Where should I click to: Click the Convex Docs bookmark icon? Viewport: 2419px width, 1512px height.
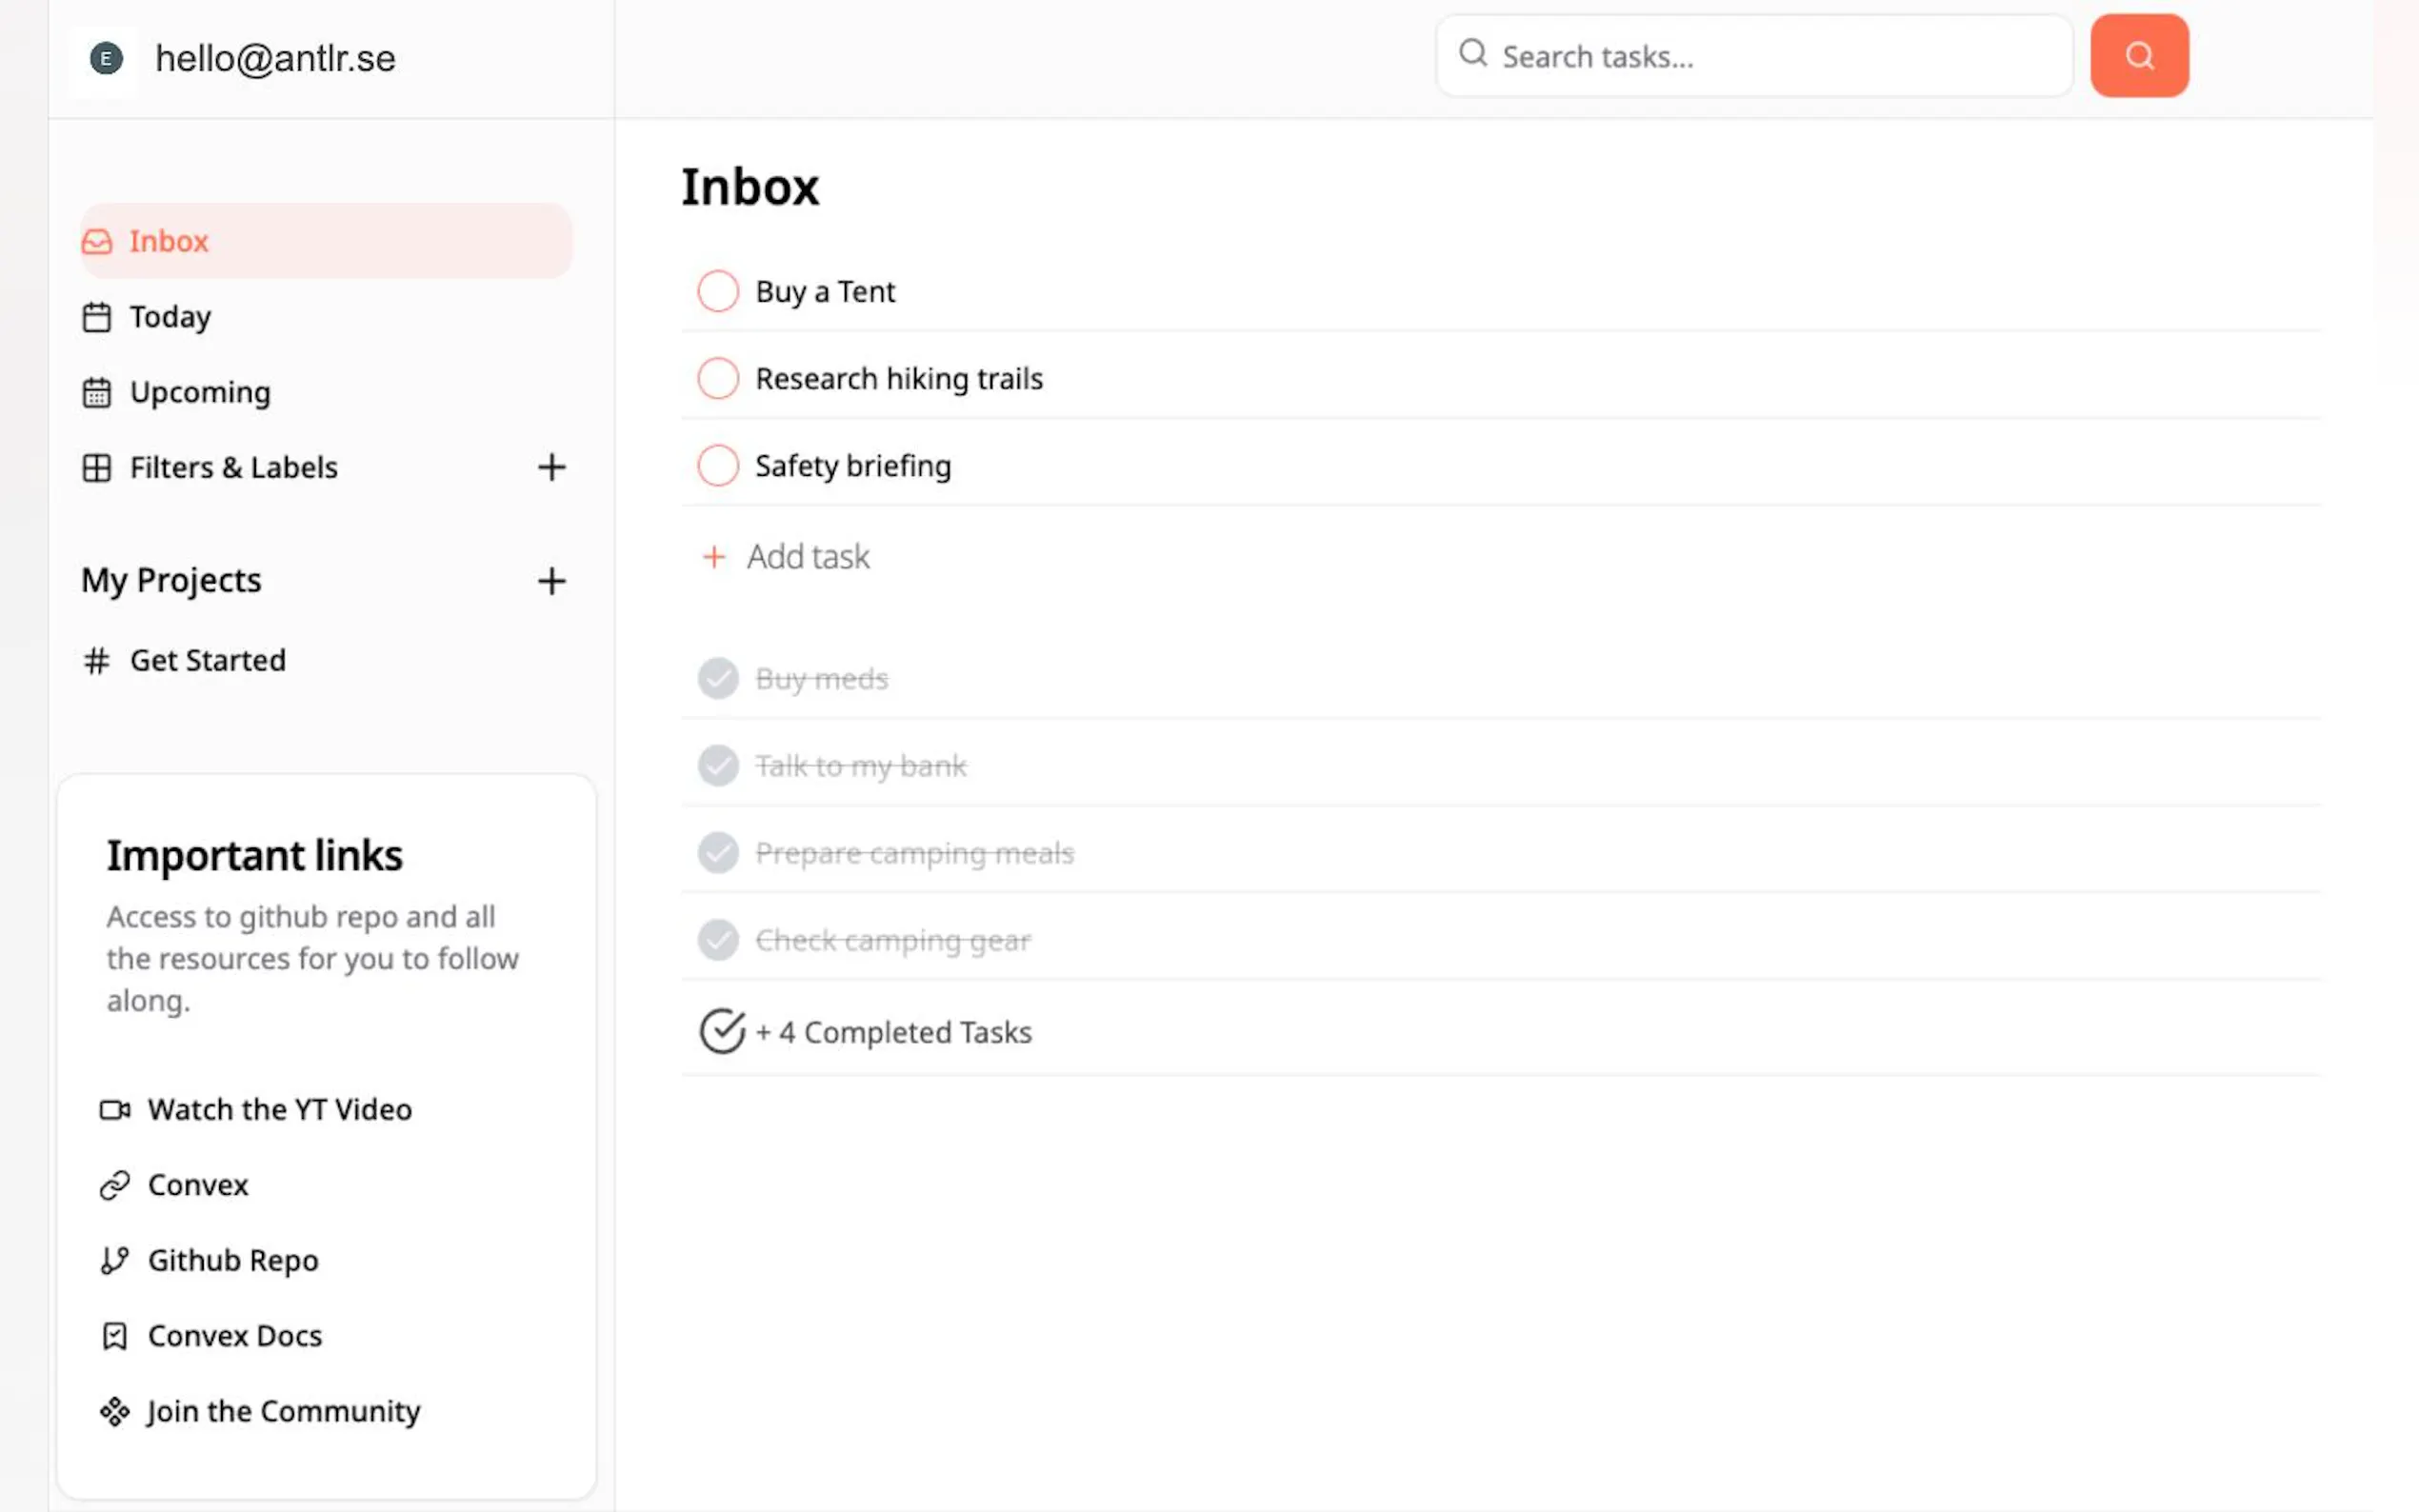tap(115, 1336)
